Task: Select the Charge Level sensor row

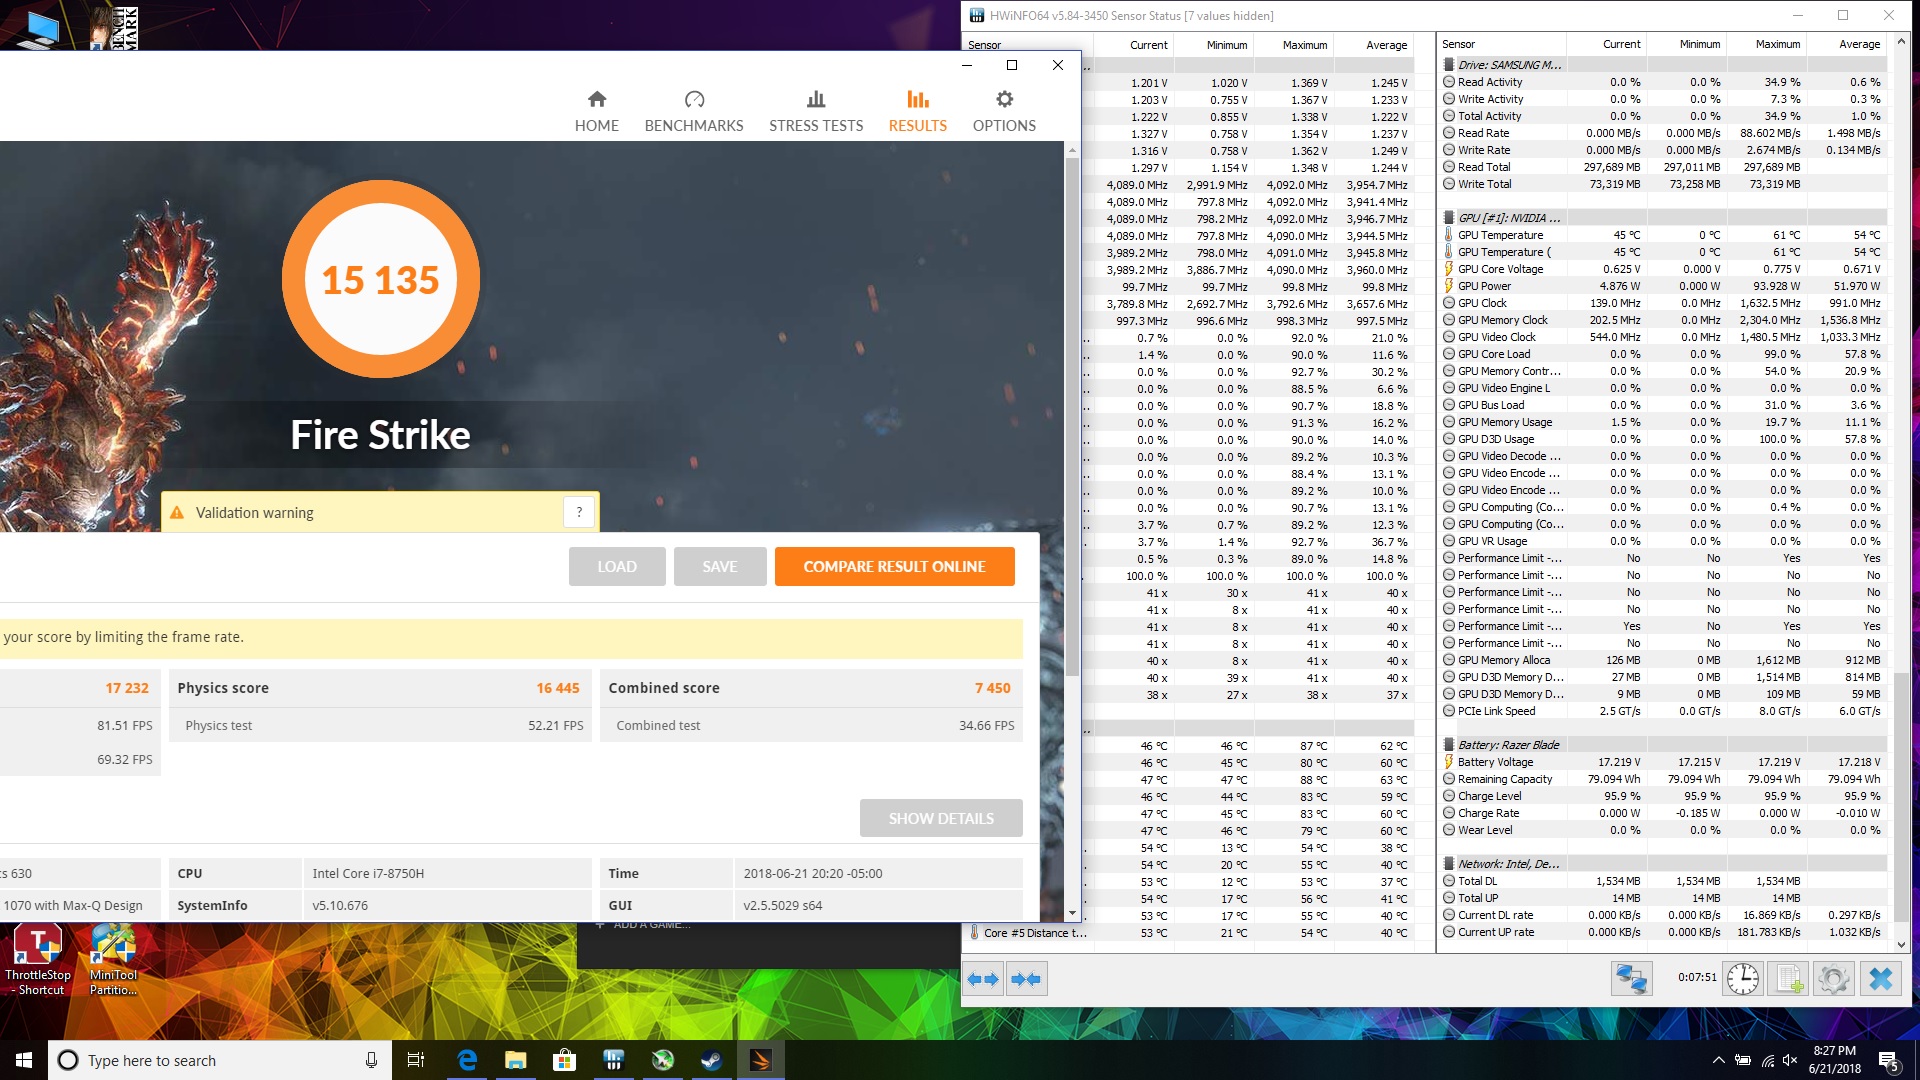Action: click(1663, 796)
